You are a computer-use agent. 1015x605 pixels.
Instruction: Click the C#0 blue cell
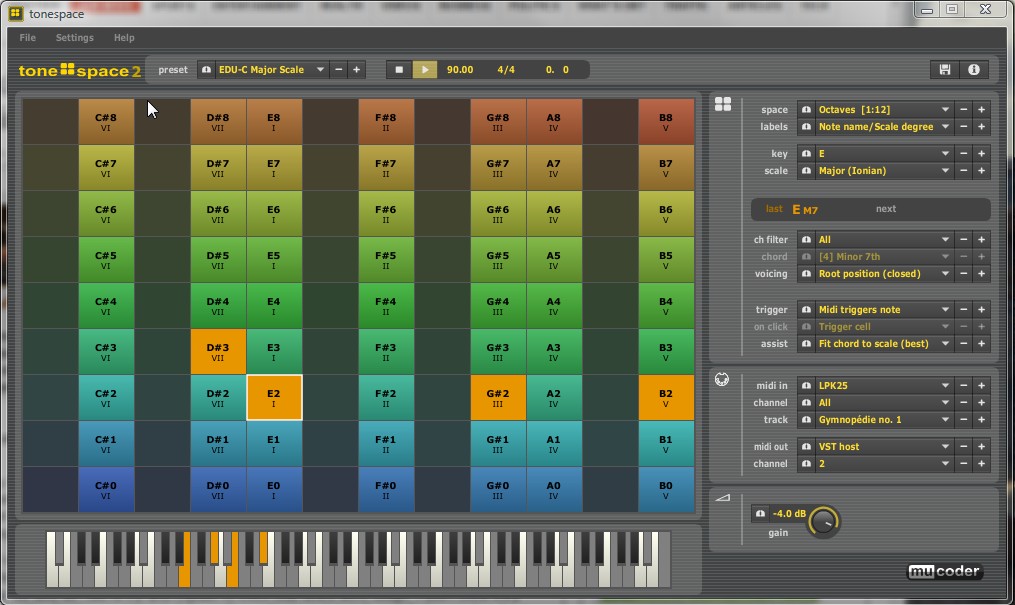[x=106, y=489]
